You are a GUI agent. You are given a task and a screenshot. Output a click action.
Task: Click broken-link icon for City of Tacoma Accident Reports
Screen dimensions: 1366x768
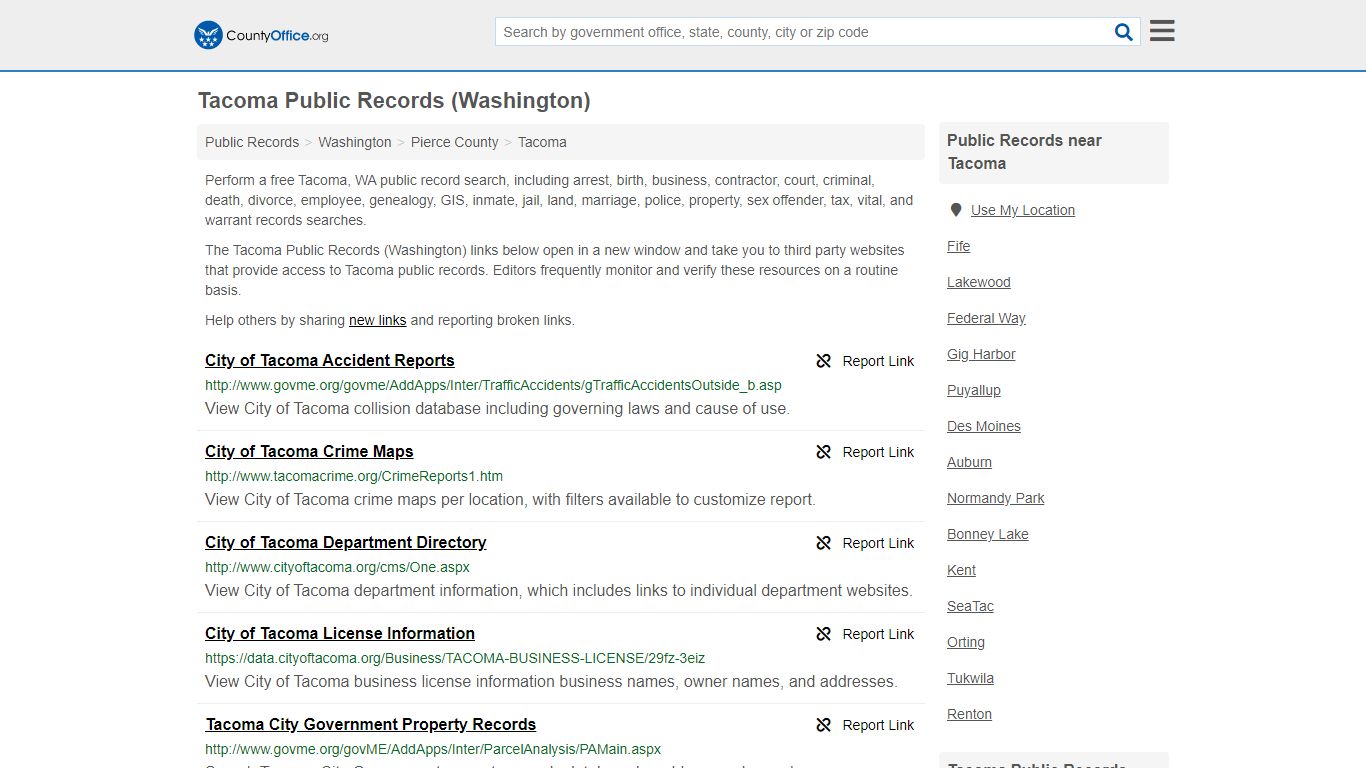pyautogui.click(x=824, y=361)
